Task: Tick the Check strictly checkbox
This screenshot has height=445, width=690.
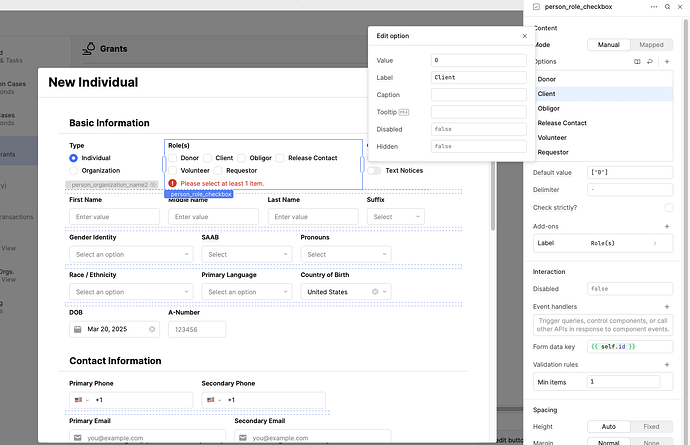Action: tap(669, 208)
